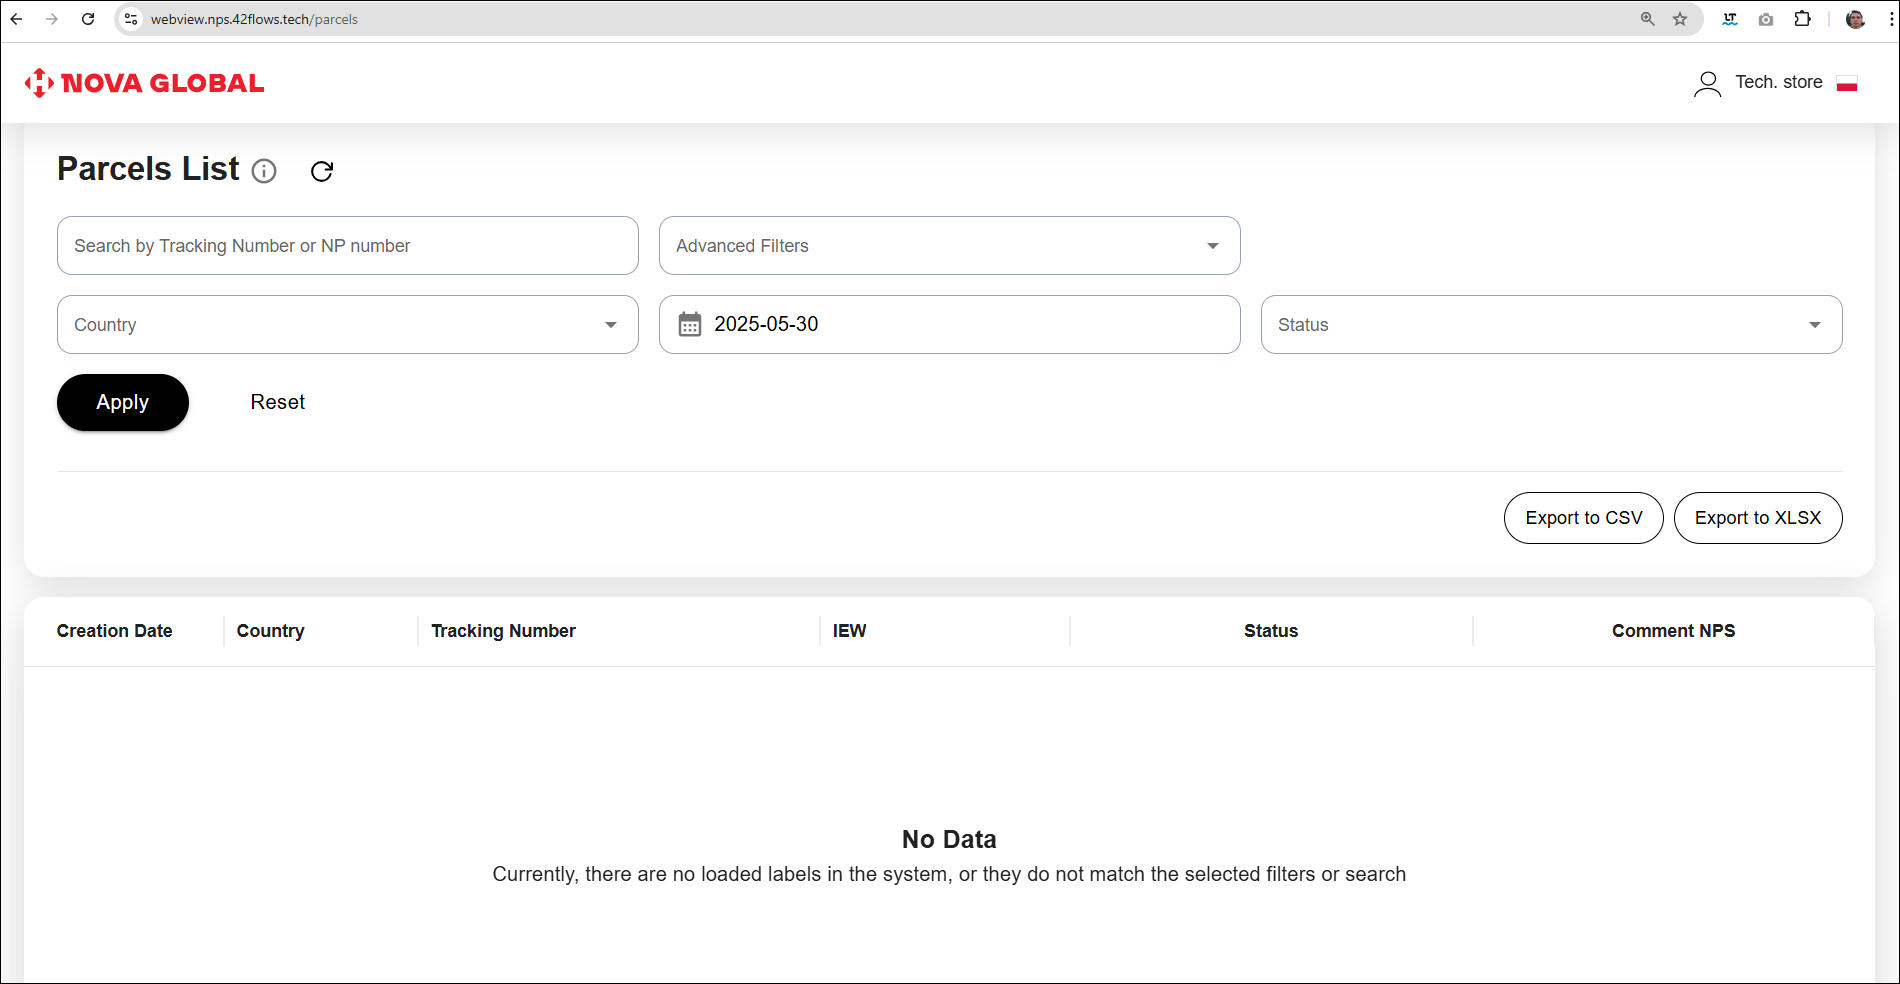Viewport: 1900px width, 984px height.
Task: Open the Status filter dropdown
Action: [x=1551, y=325]
